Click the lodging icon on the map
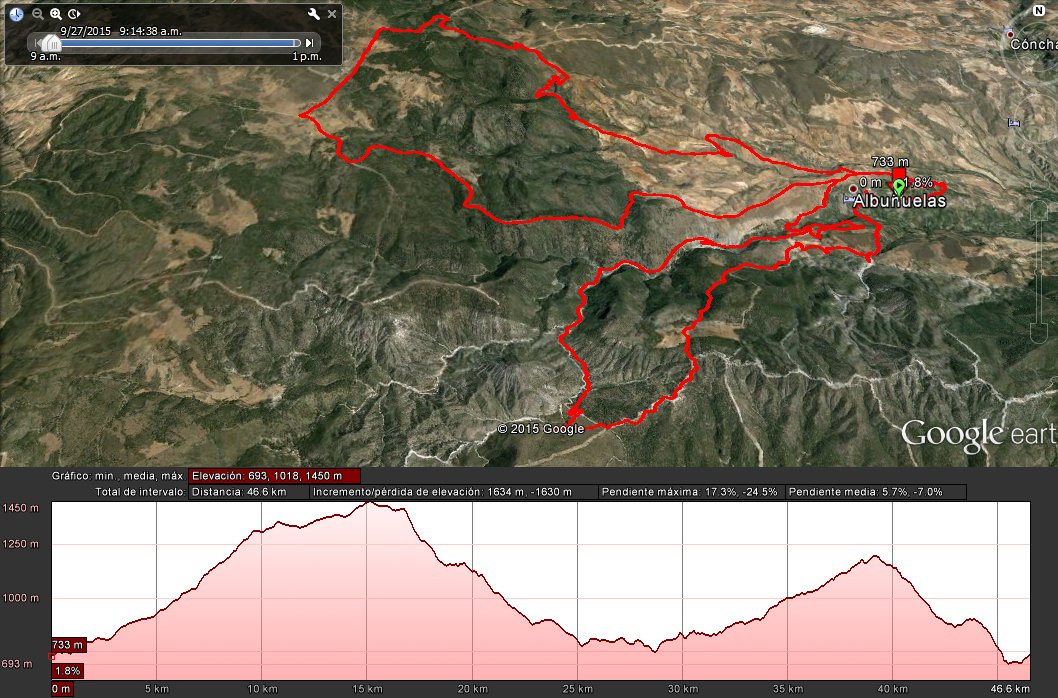 [1013, 123]
